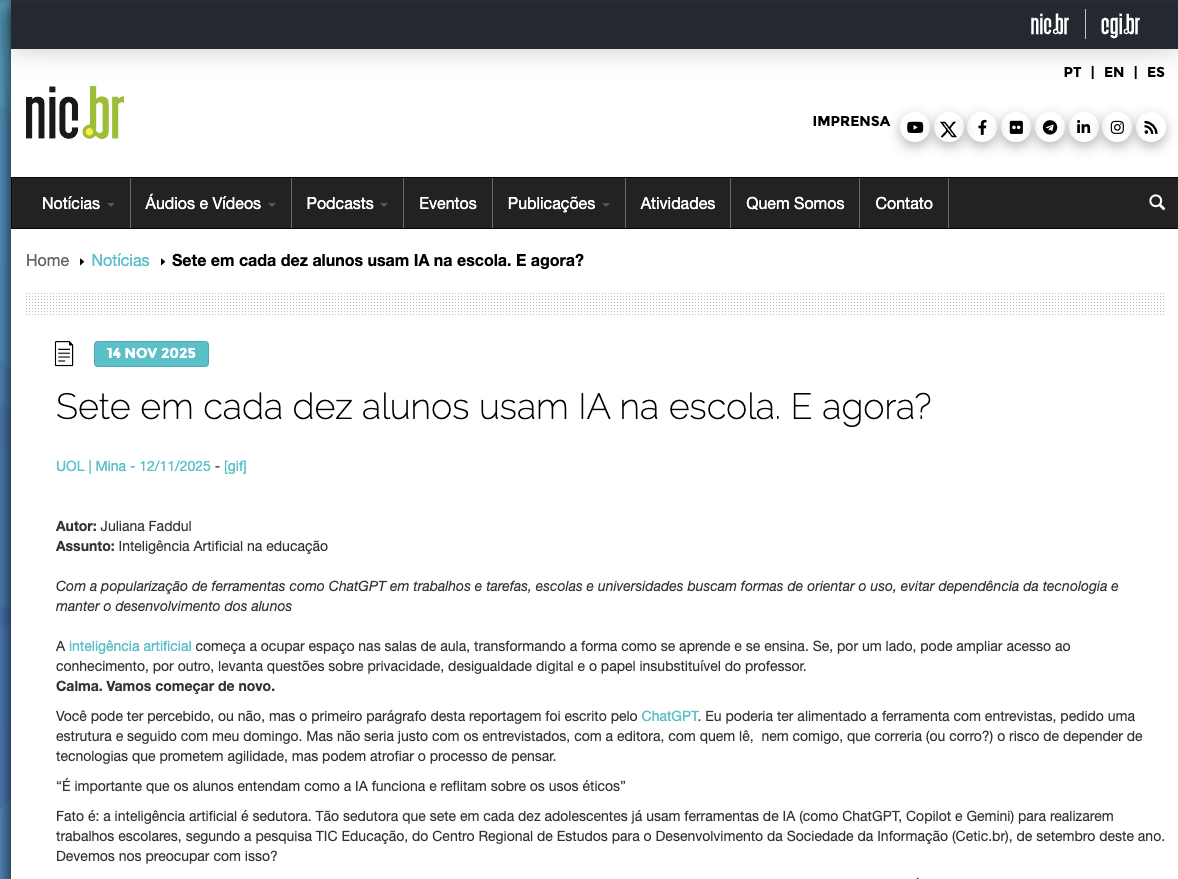The height and width of the screenshot is (879, 1178).
Task: Click the 14 NOV 2025 date badge
Action: [x=151, y=353]
